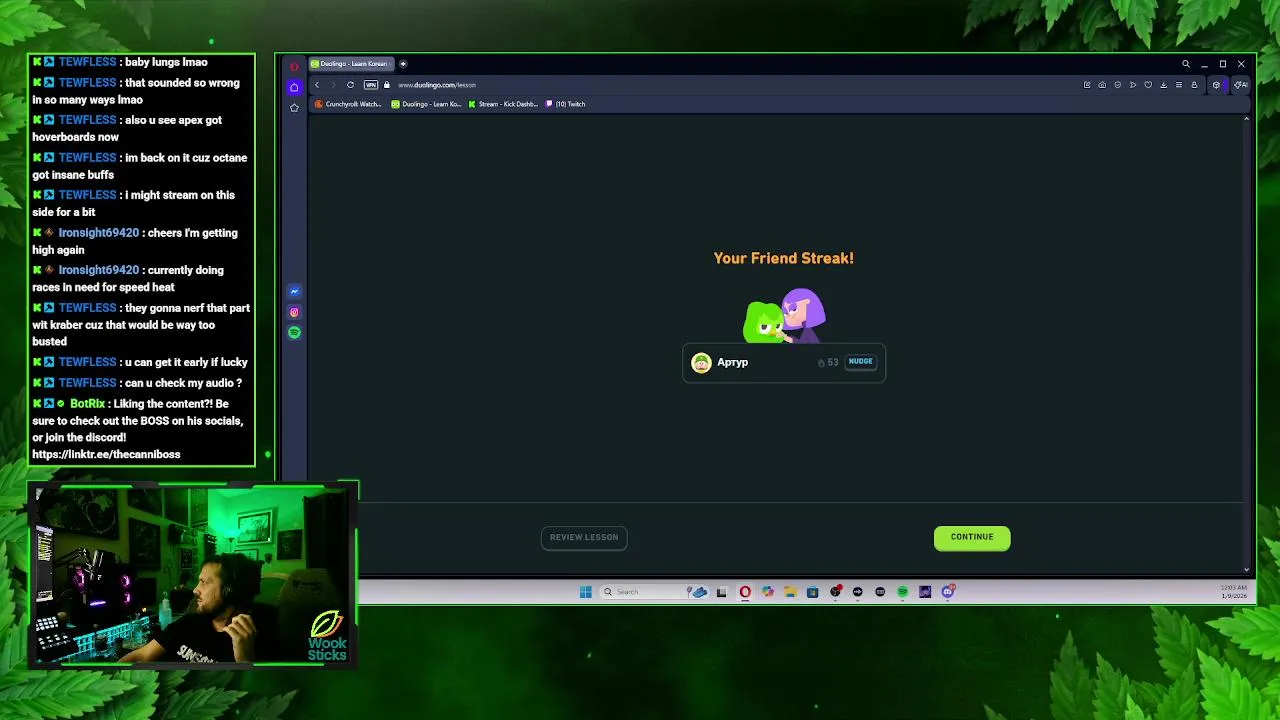Open the AI assistant toolbar icon
1280x720 pixels.
[1240, 85]
